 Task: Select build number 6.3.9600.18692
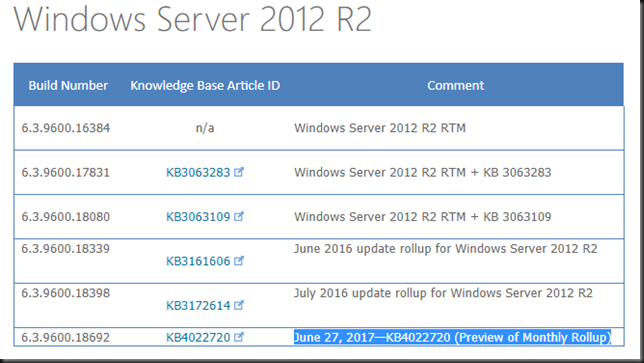66,338
